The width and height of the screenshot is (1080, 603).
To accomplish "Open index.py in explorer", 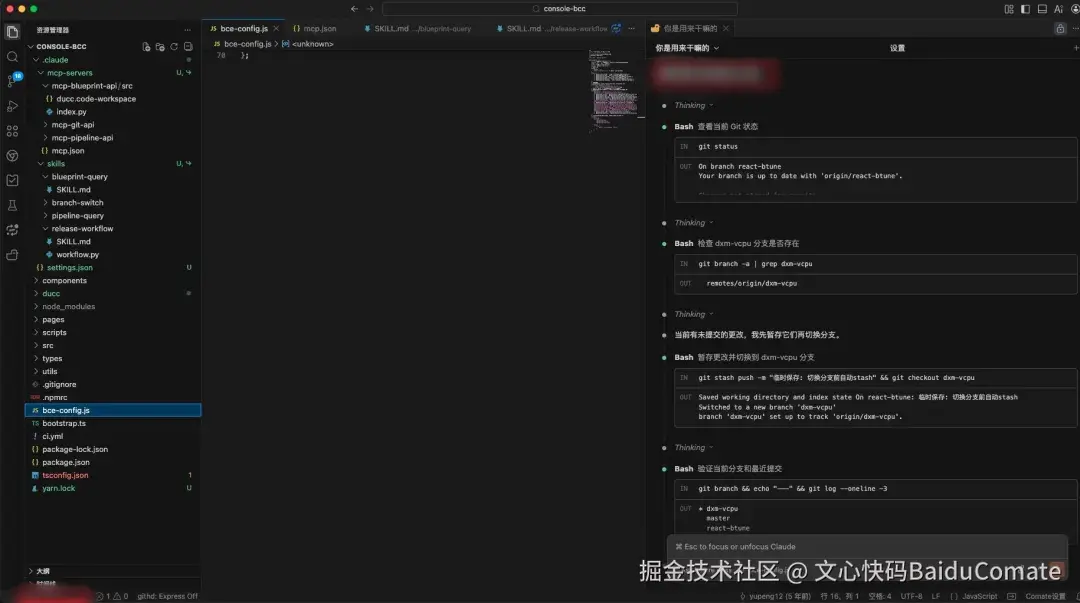I will pos(72,112).
